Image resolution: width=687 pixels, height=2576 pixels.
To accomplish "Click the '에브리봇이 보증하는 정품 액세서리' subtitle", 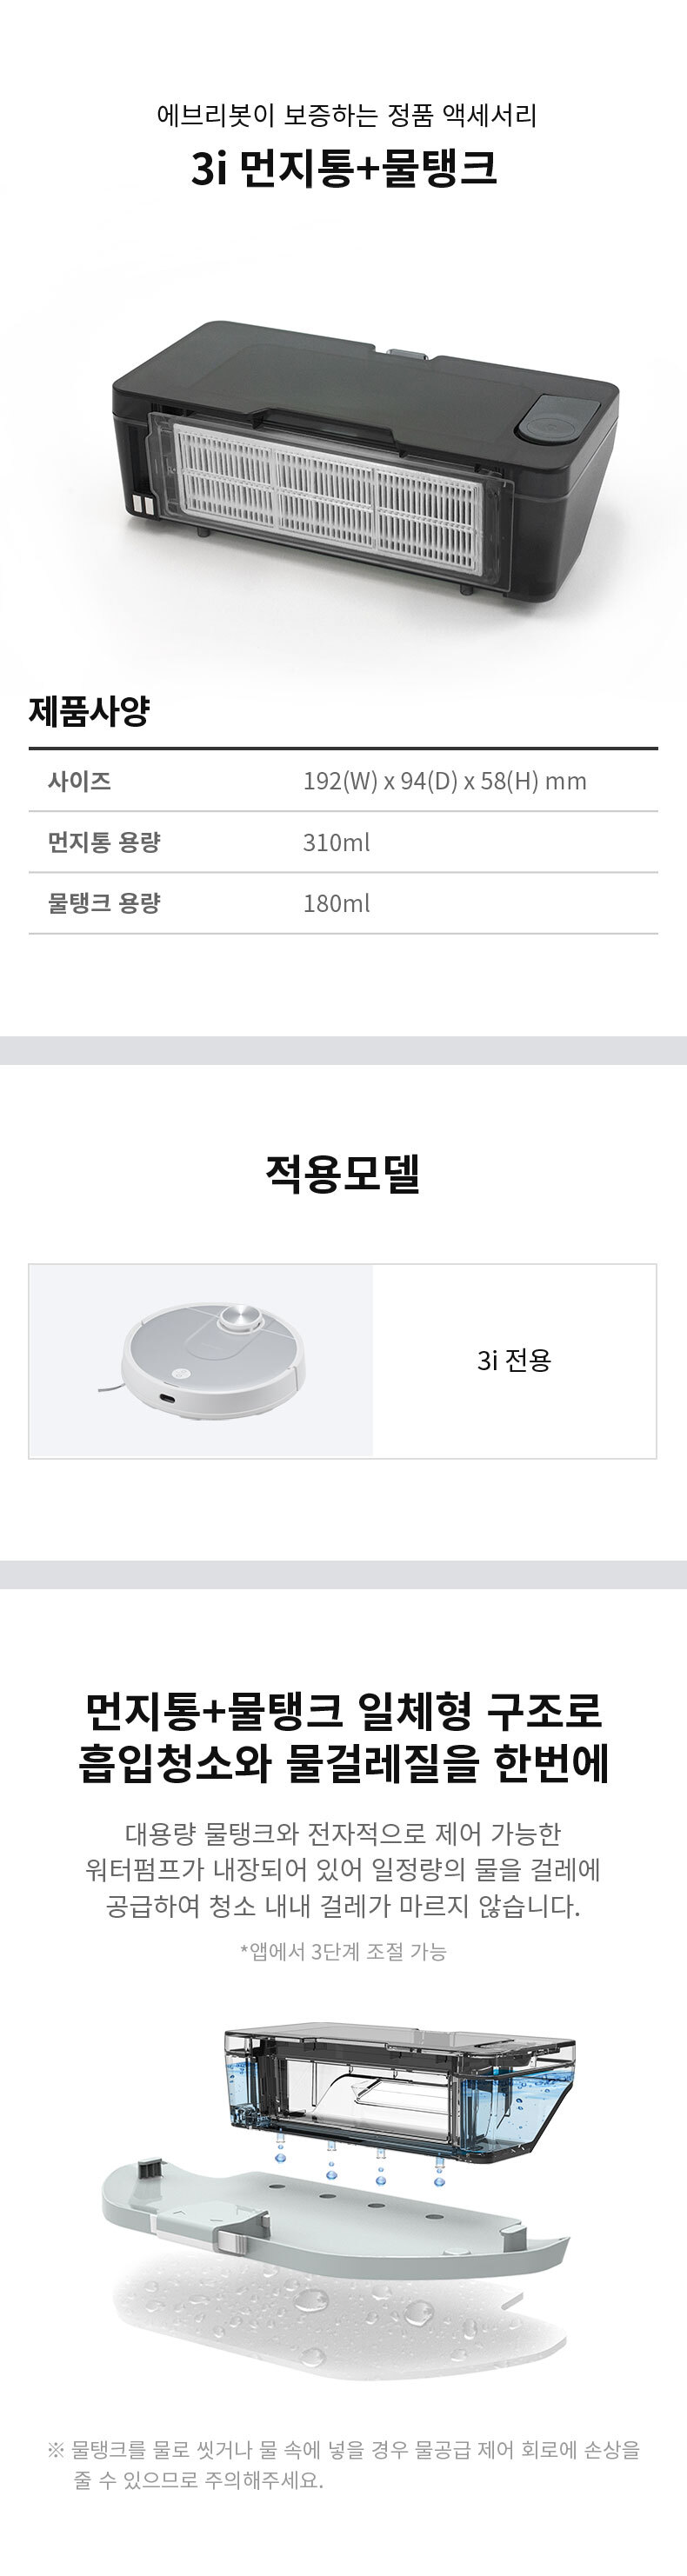I will (346, 116).
